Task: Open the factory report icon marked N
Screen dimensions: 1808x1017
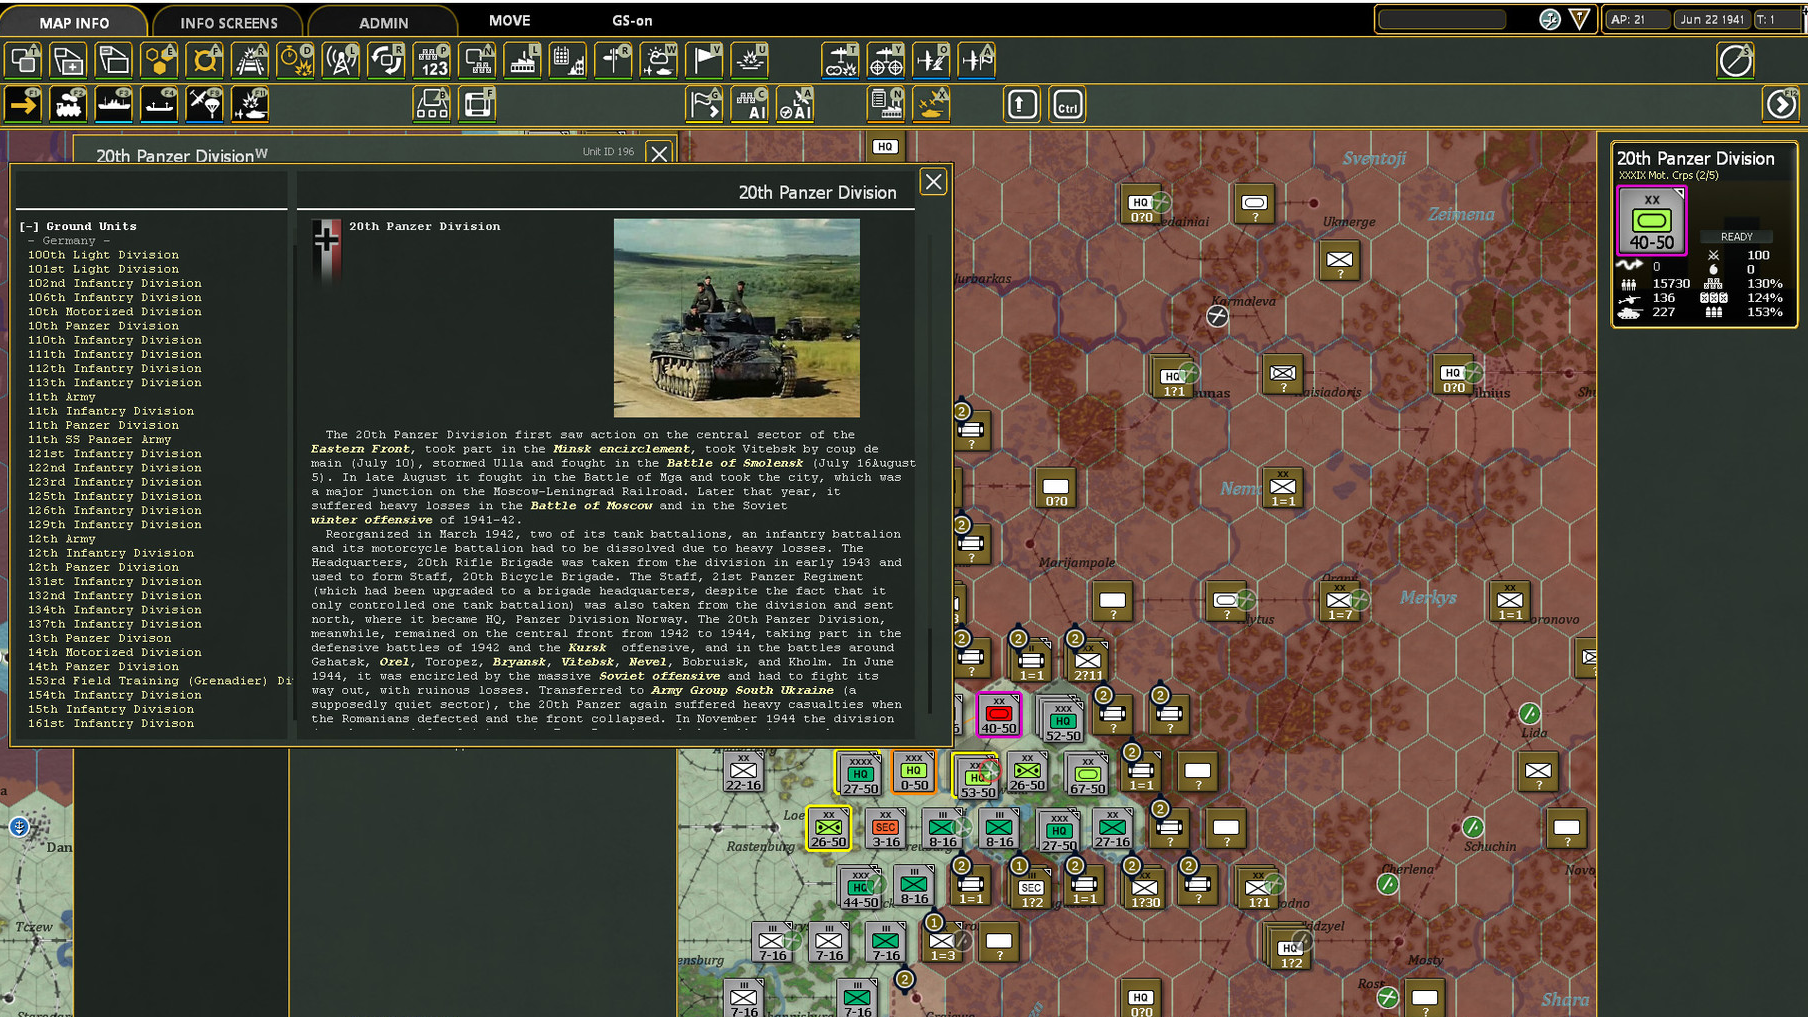Action: 886,104
